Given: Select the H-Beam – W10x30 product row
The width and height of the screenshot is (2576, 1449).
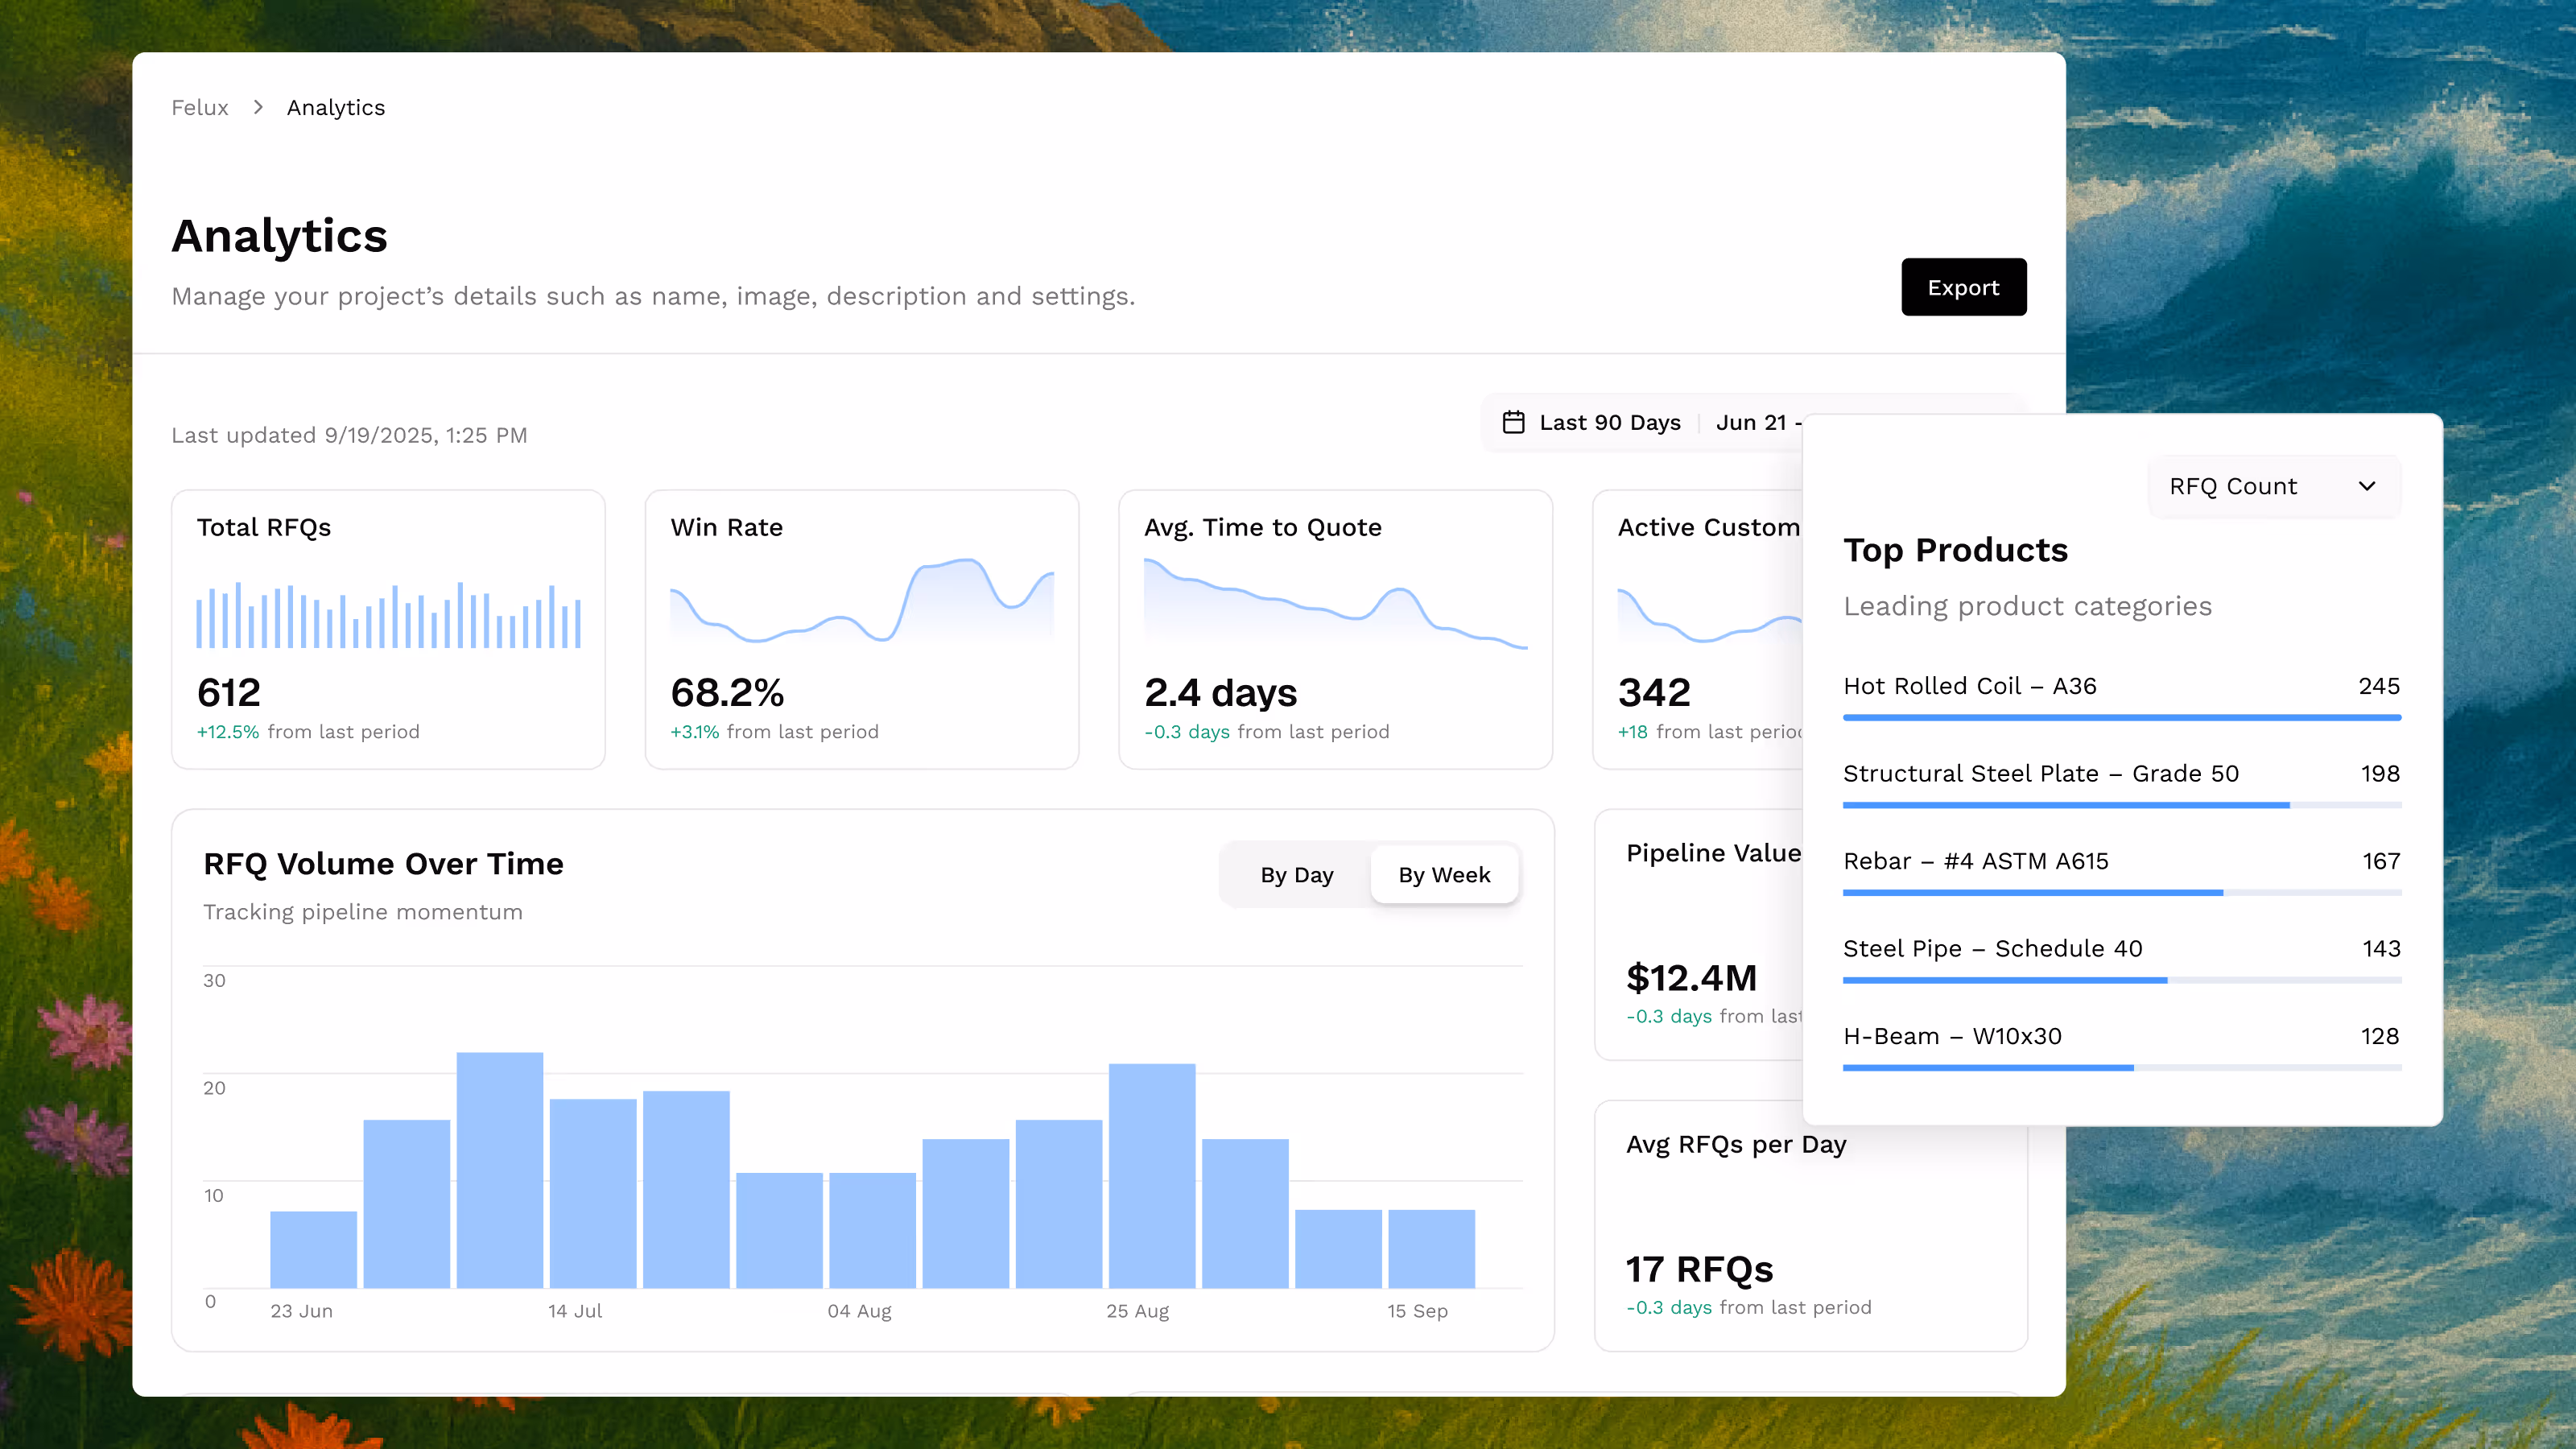Looking at the screenshot, I should click(1952, 1036).
